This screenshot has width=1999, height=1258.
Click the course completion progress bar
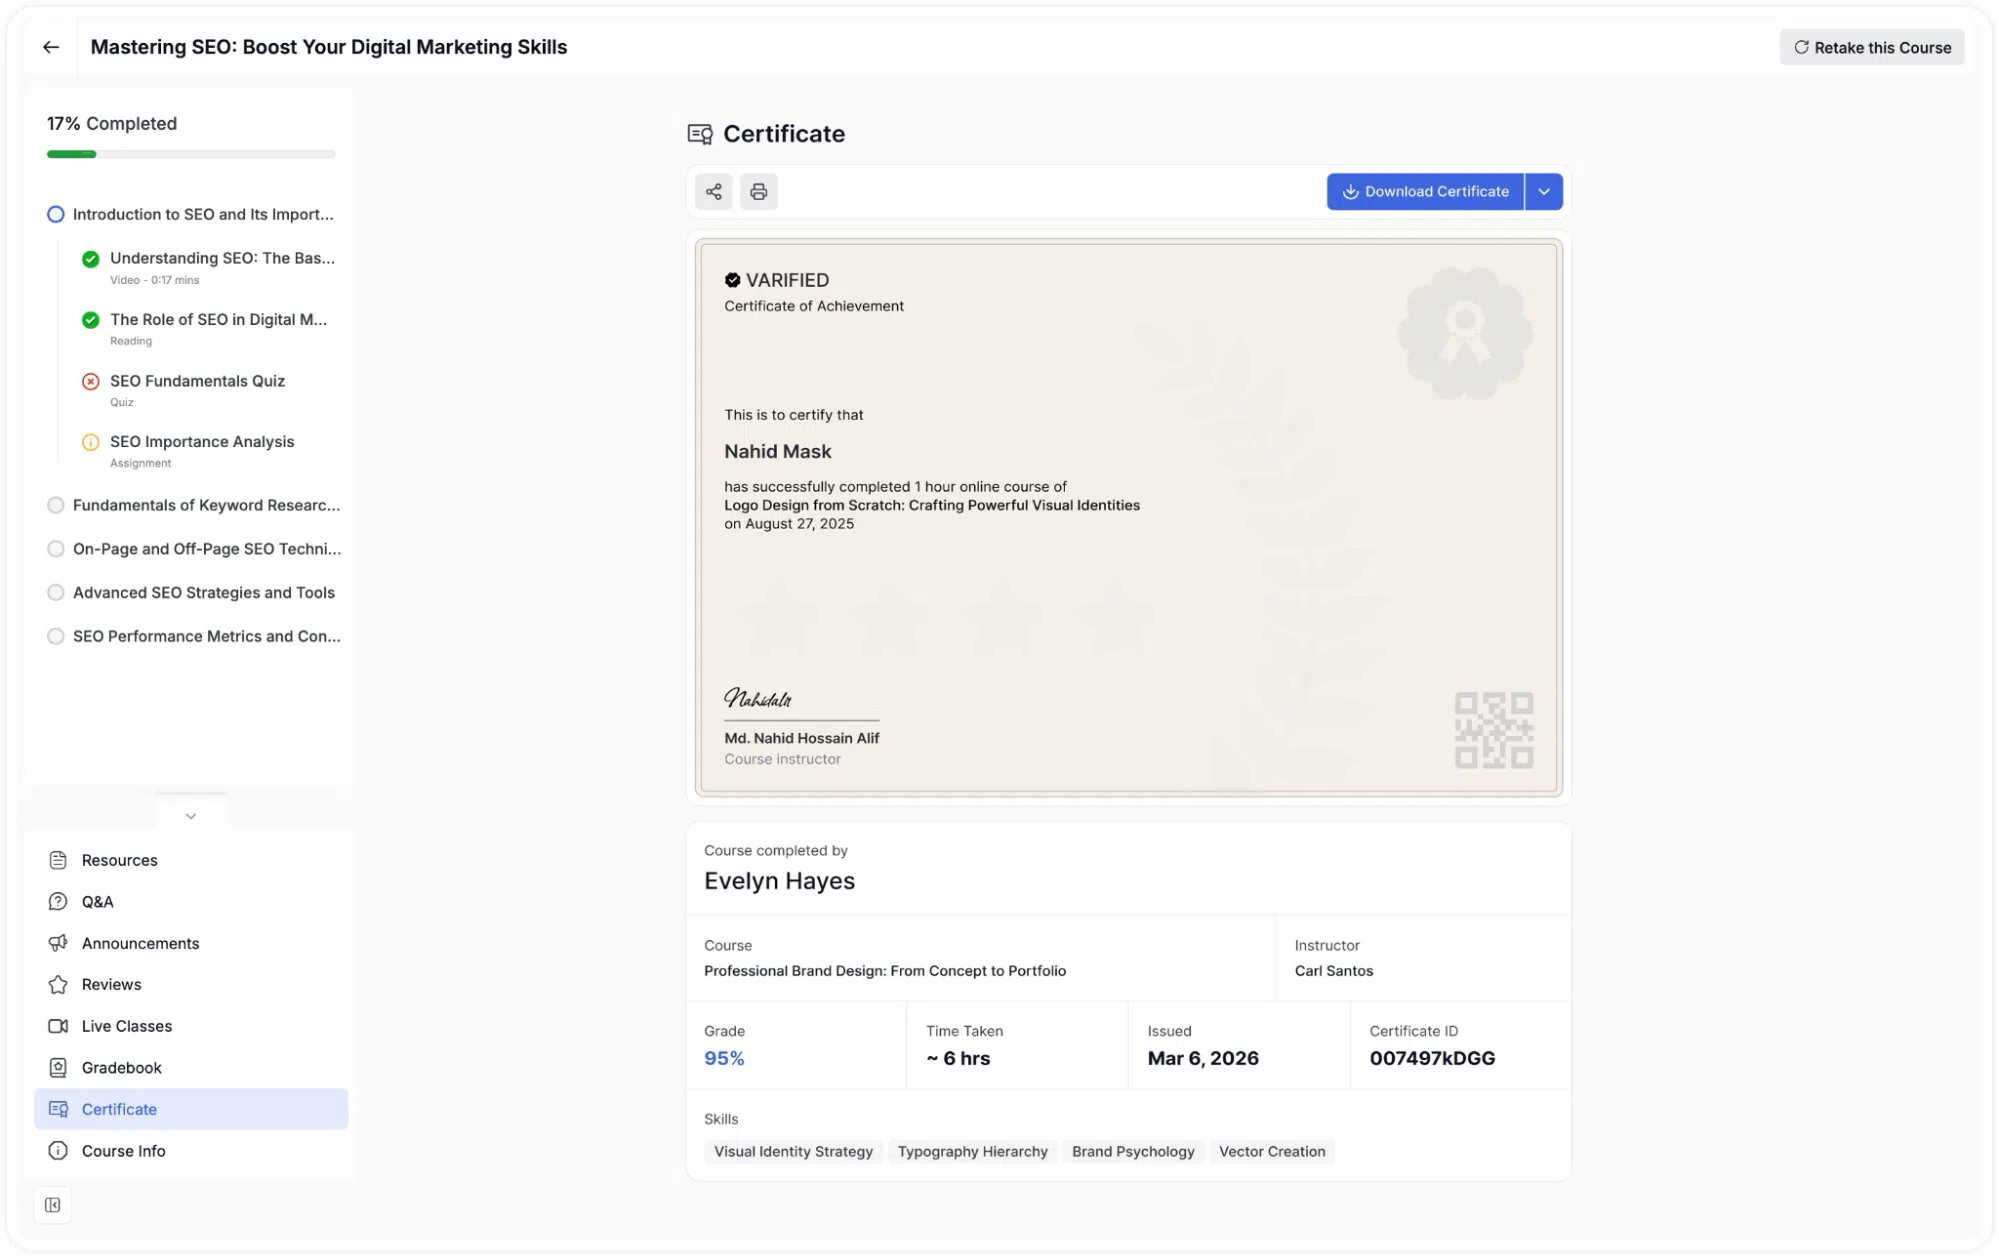pyautogui.click(x=191, y=154)
